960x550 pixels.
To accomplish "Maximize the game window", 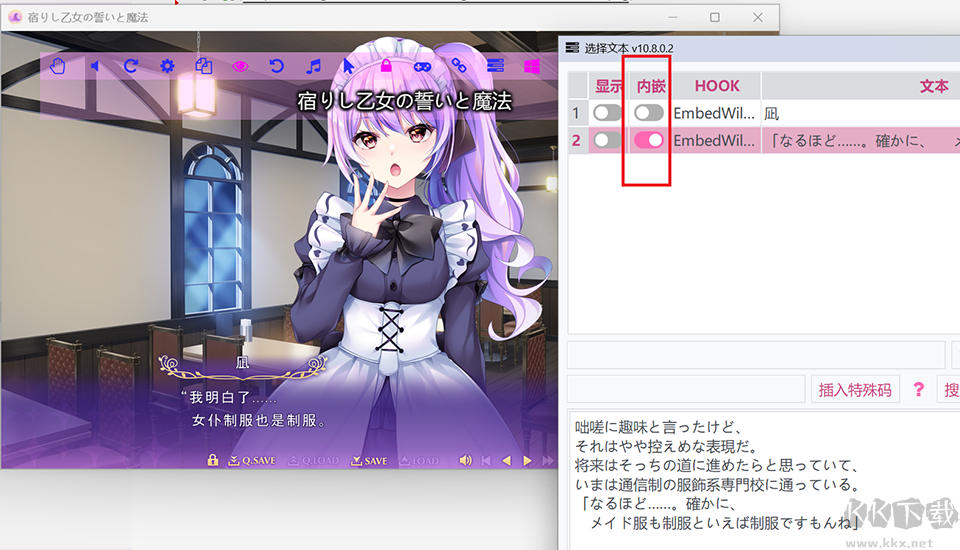I will pyautogui.click(x=714, y=17).
